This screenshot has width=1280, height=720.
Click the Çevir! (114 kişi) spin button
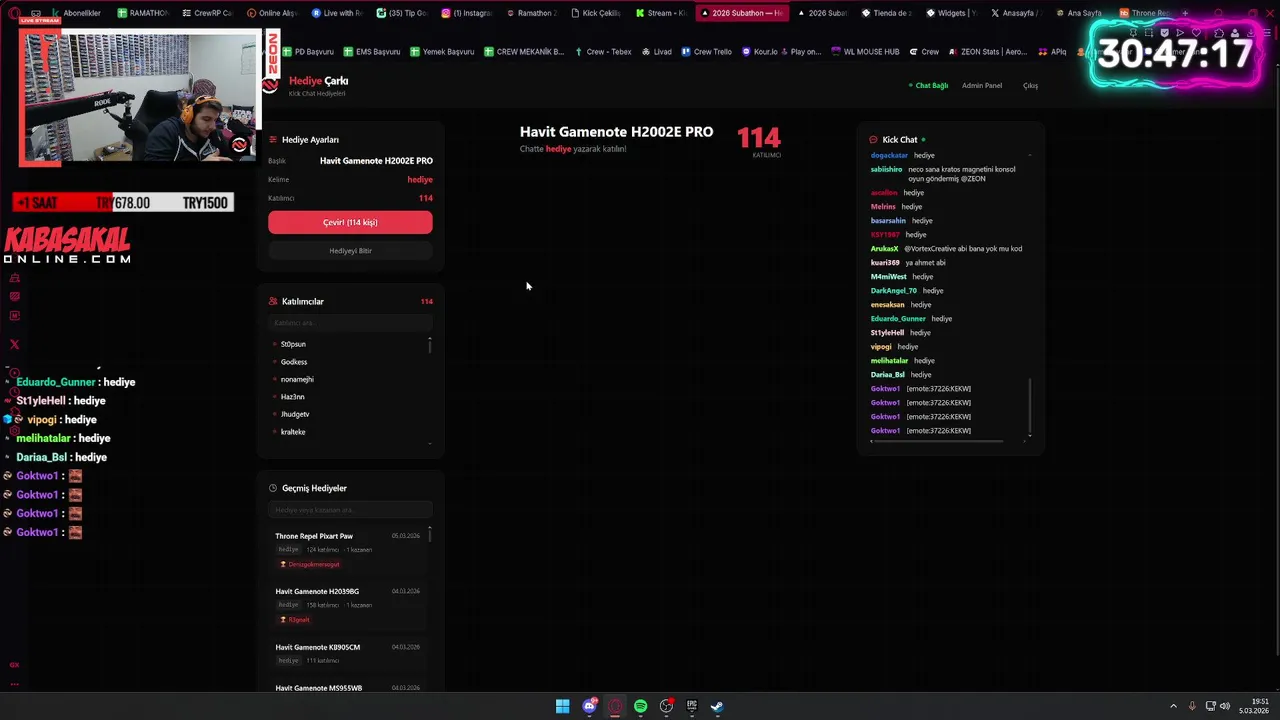(350, 222)
